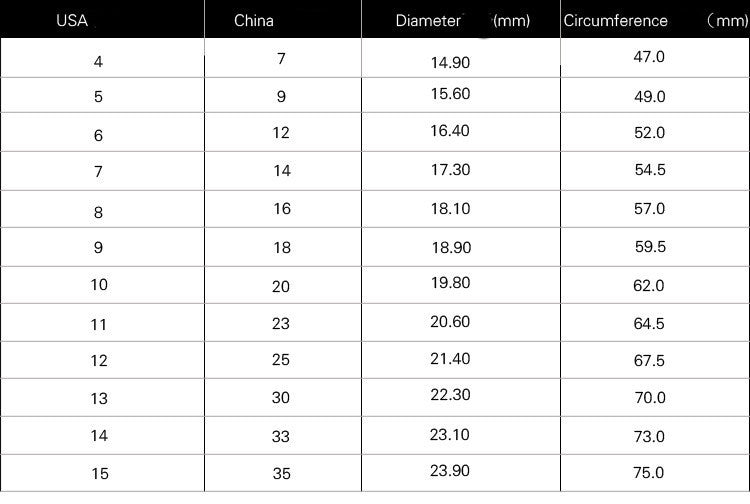This screenshot has height=504, width=750.
Task: Select the 14.90 diameter cell
Action: coord(450,62)
